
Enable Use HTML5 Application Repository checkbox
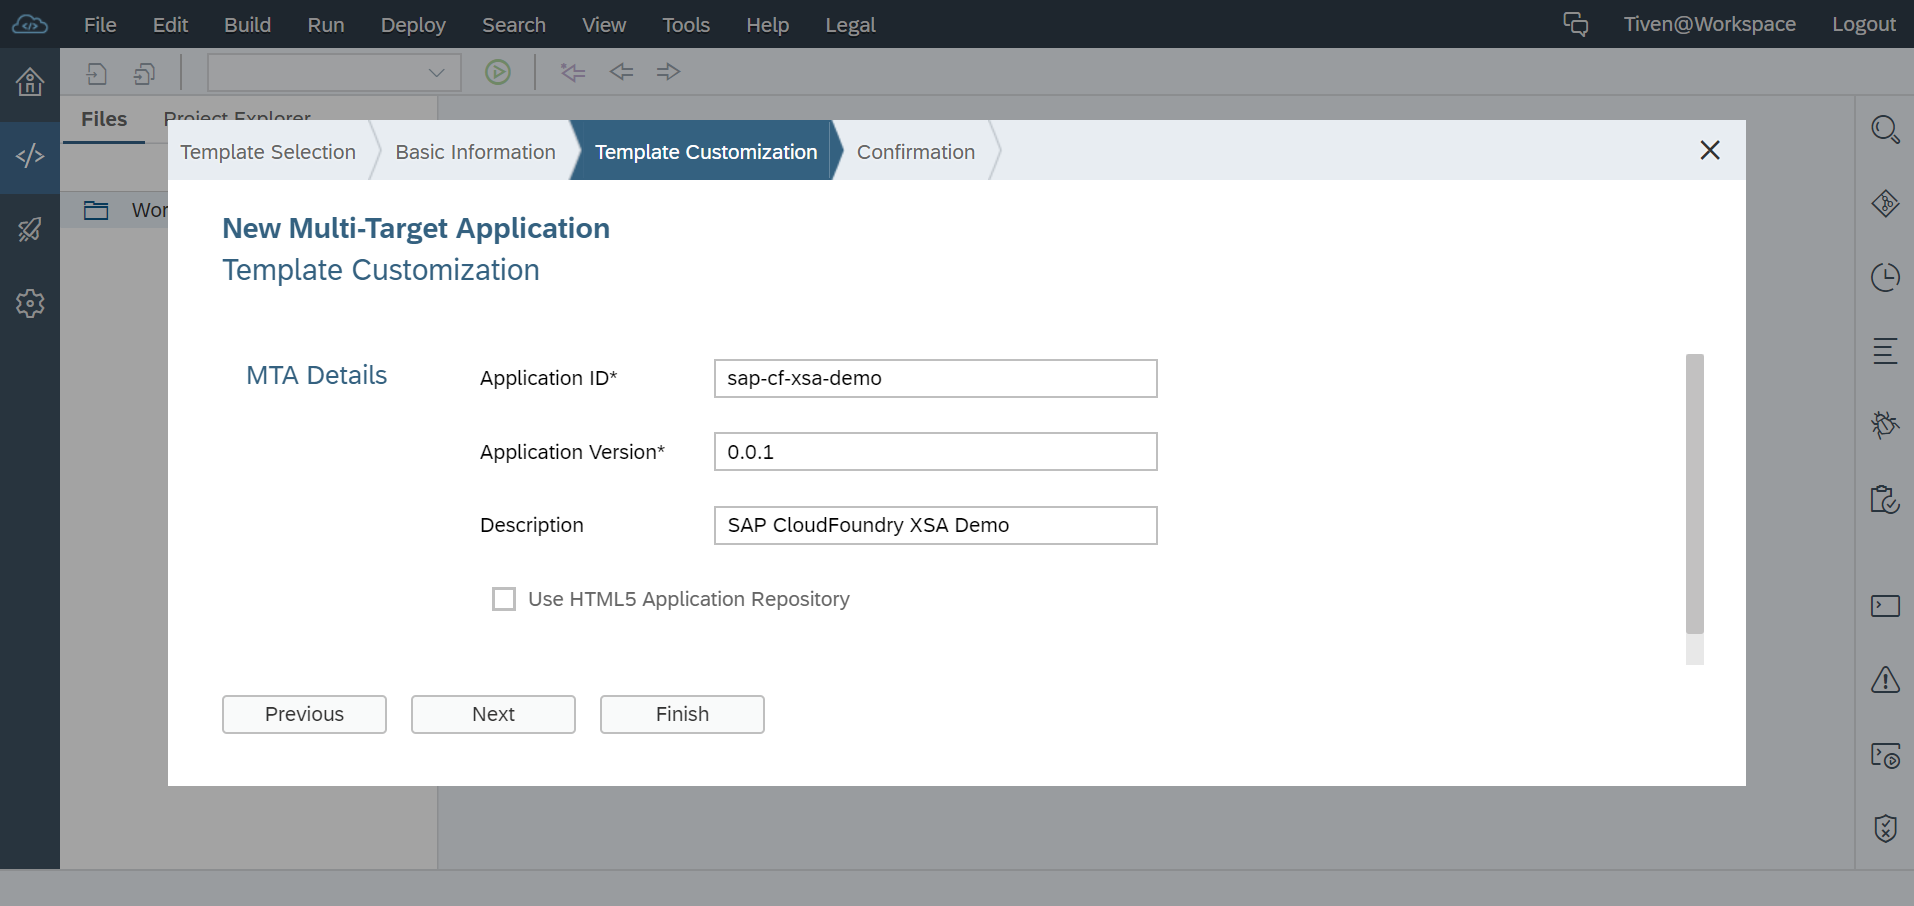click(x=504, y=599)
